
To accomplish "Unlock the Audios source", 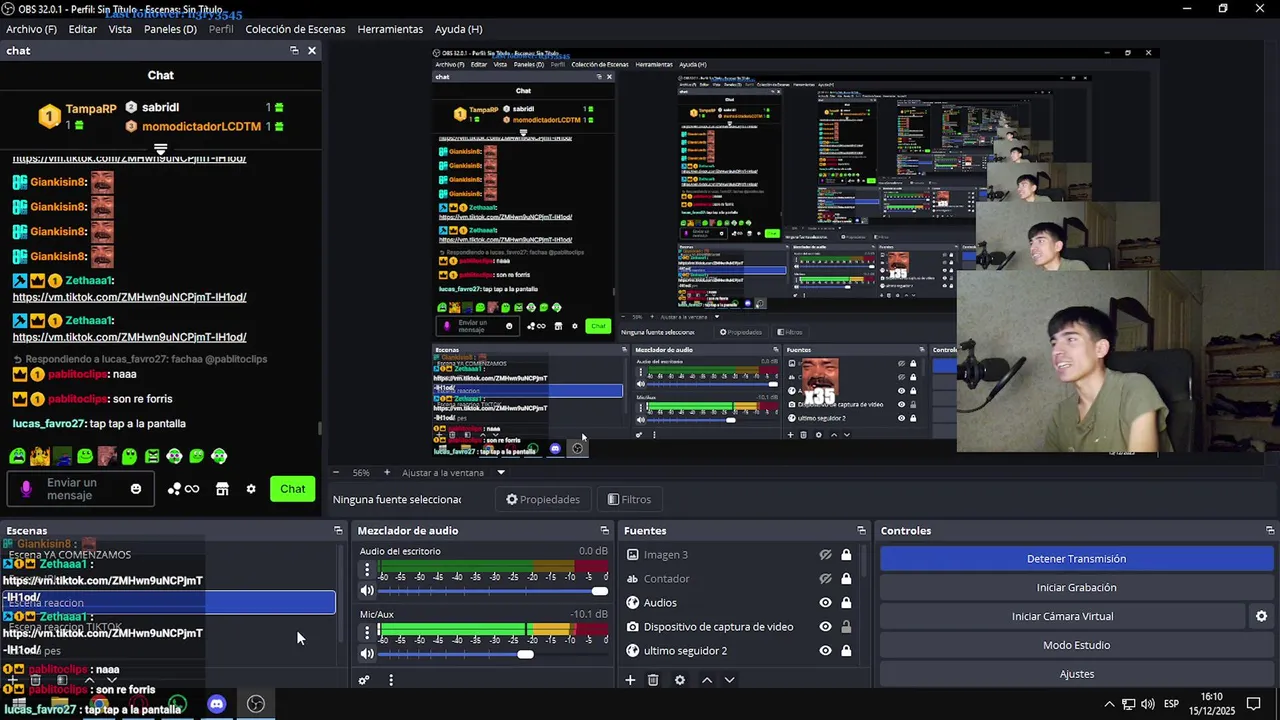I will pos(846,603).
